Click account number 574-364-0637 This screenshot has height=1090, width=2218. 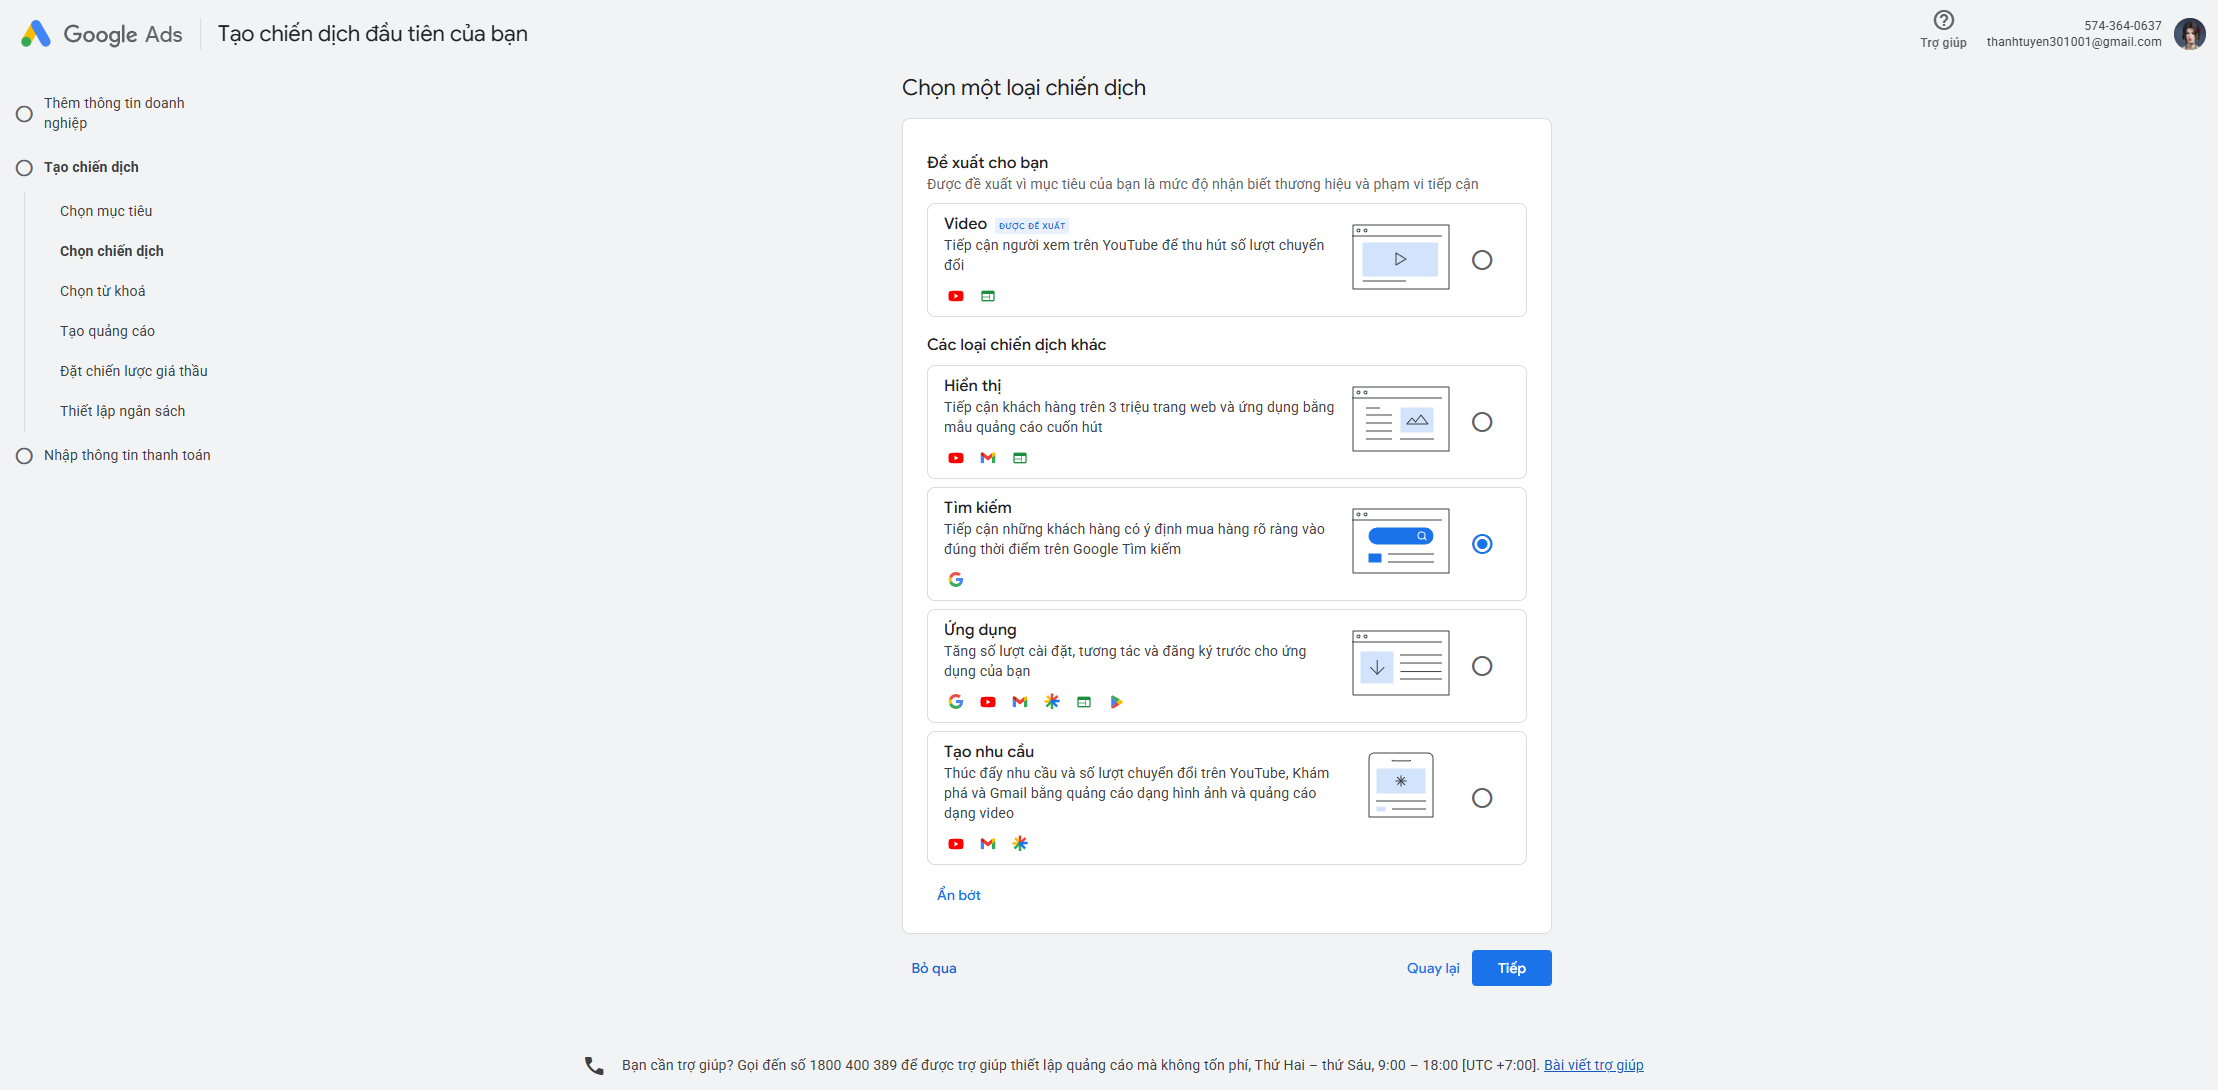point(2123,26)
